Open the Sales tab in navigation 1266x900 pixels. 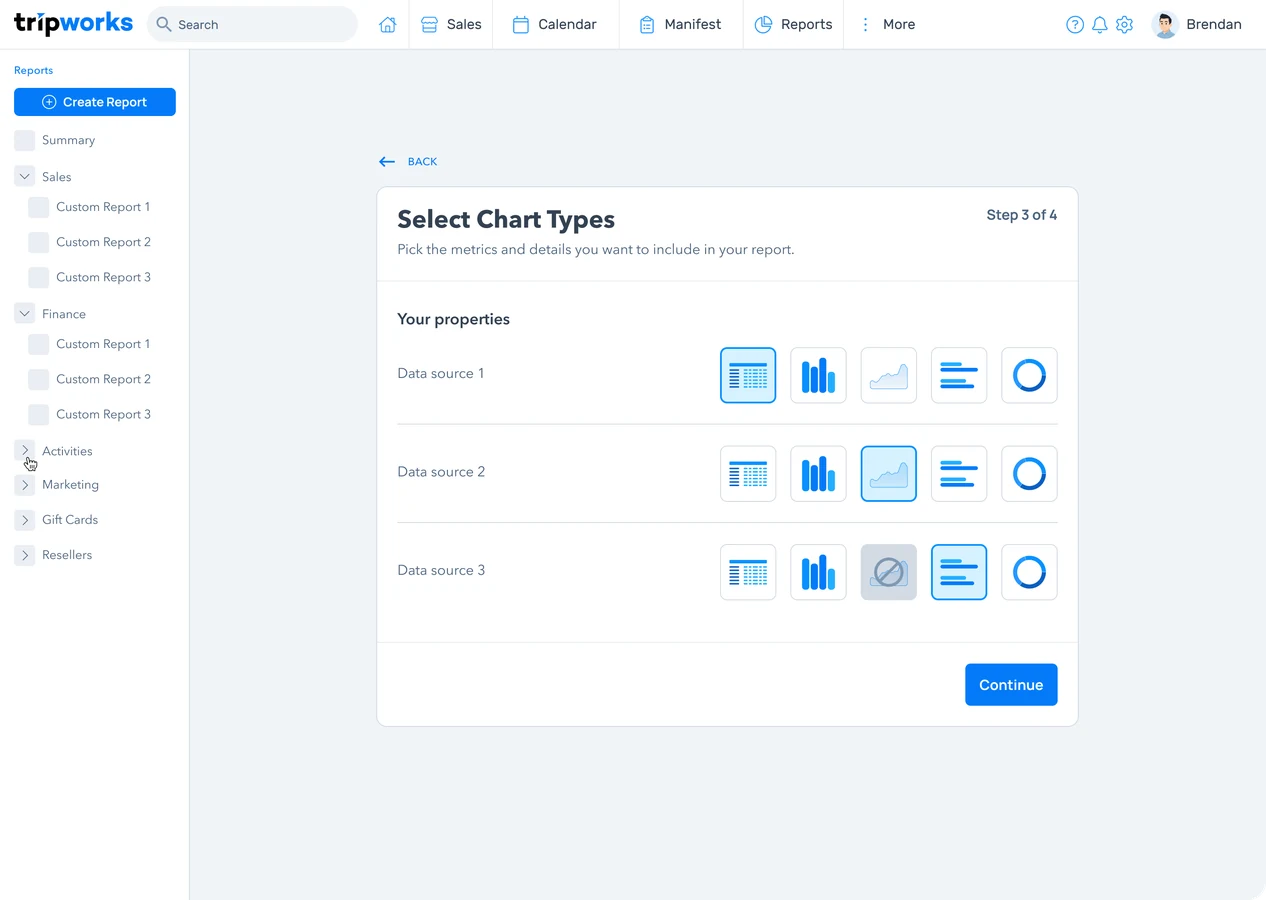click(x=451, y=25)
